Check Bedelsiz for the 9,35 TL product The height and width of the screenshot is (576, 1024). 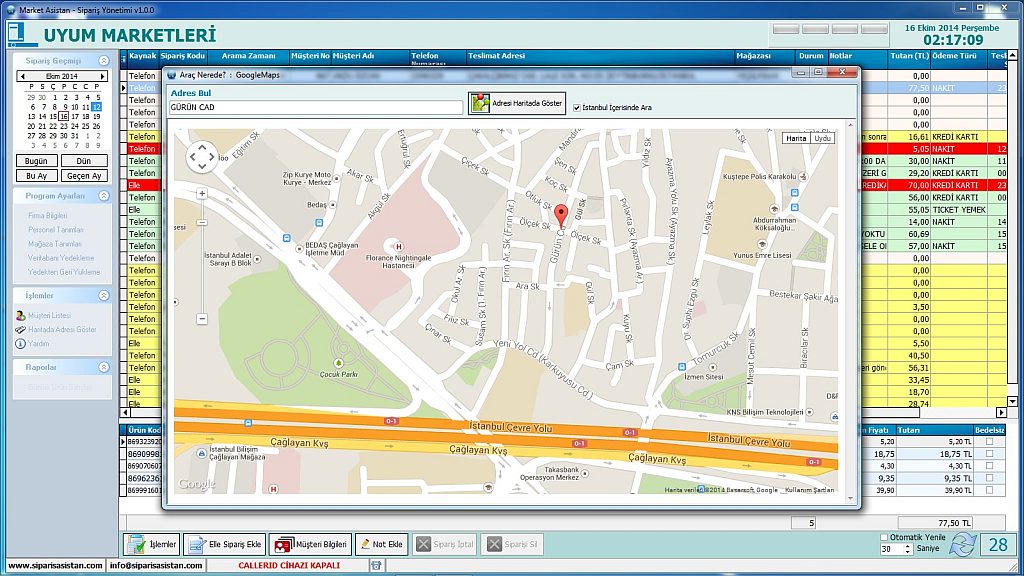(x=989, y=478)
